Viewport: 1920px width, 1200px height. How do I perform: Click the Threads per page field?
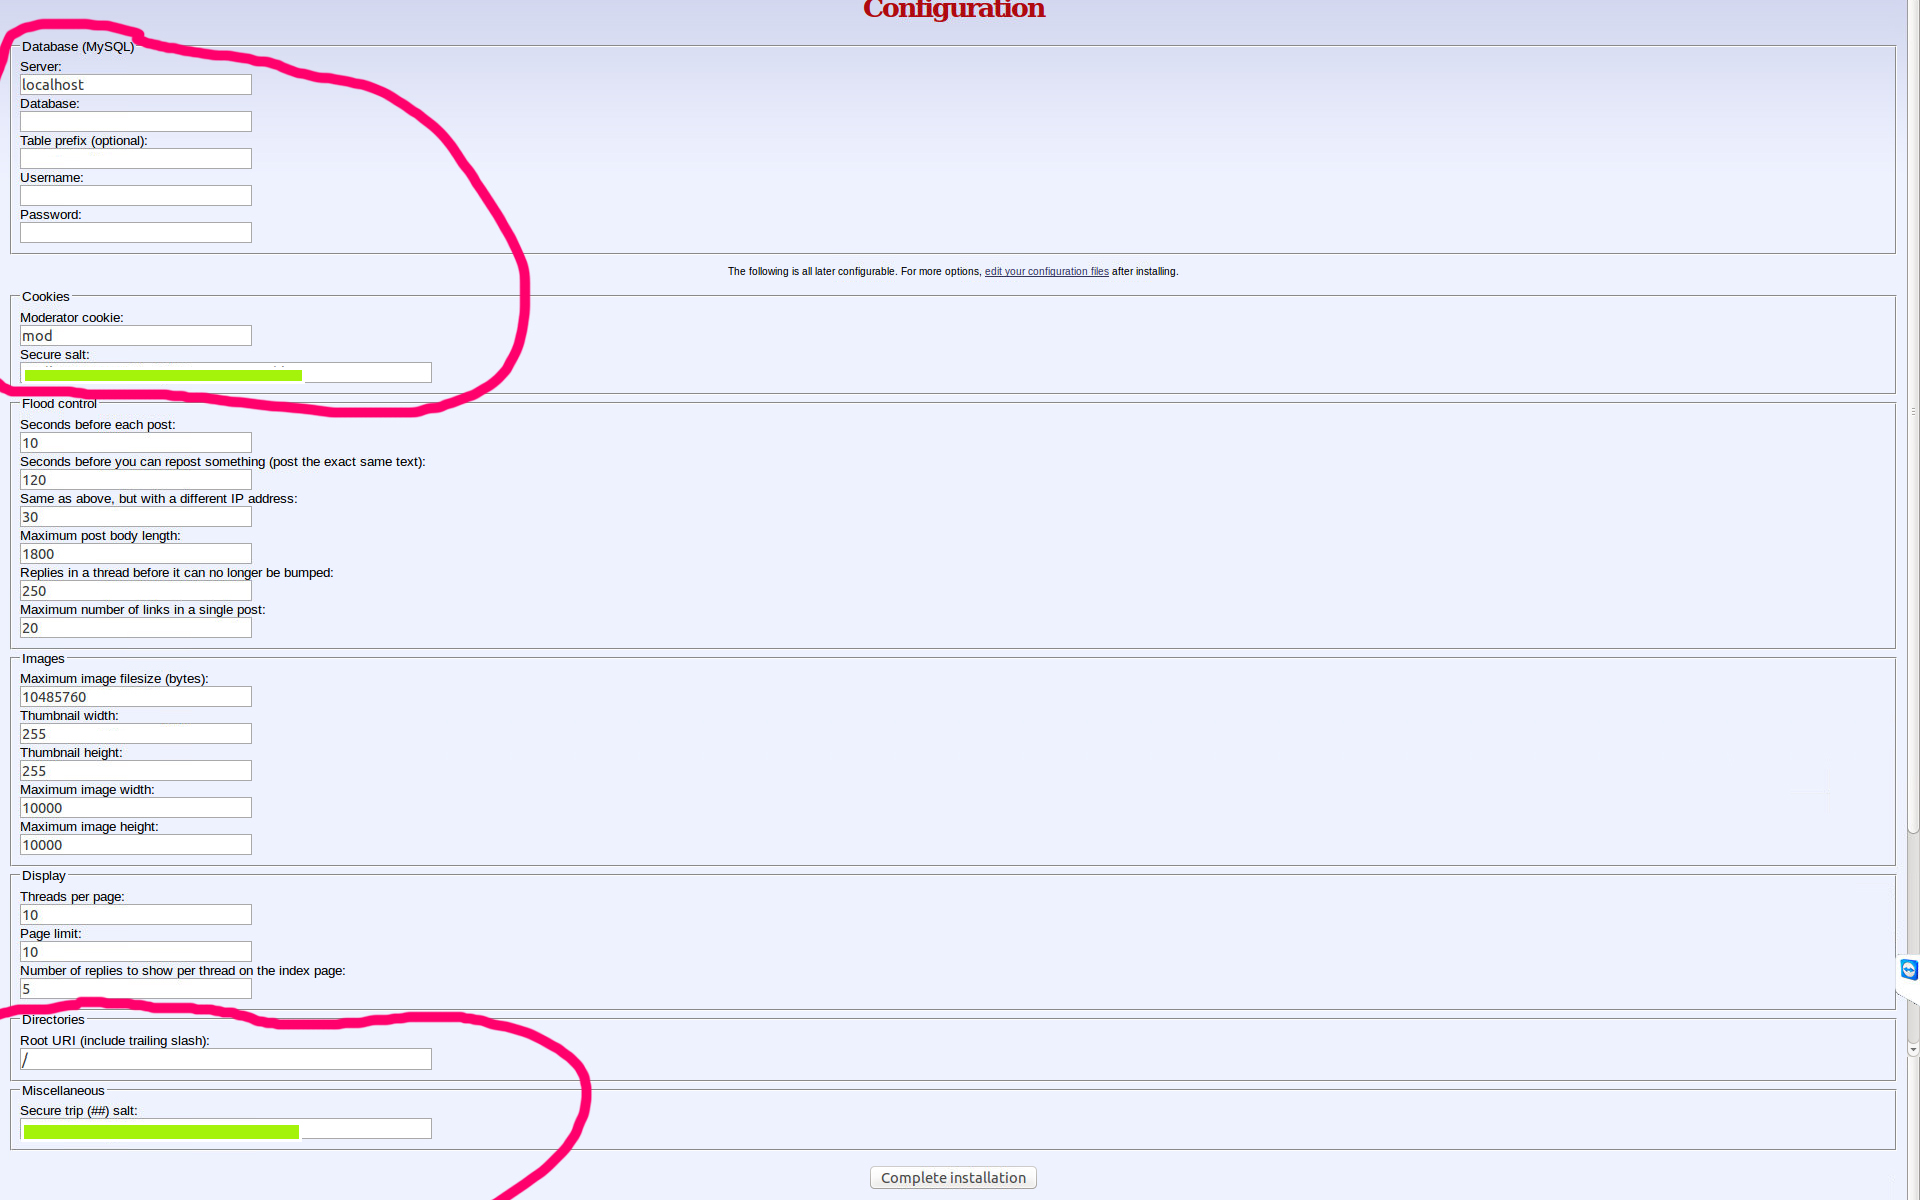tap(136, 915)
